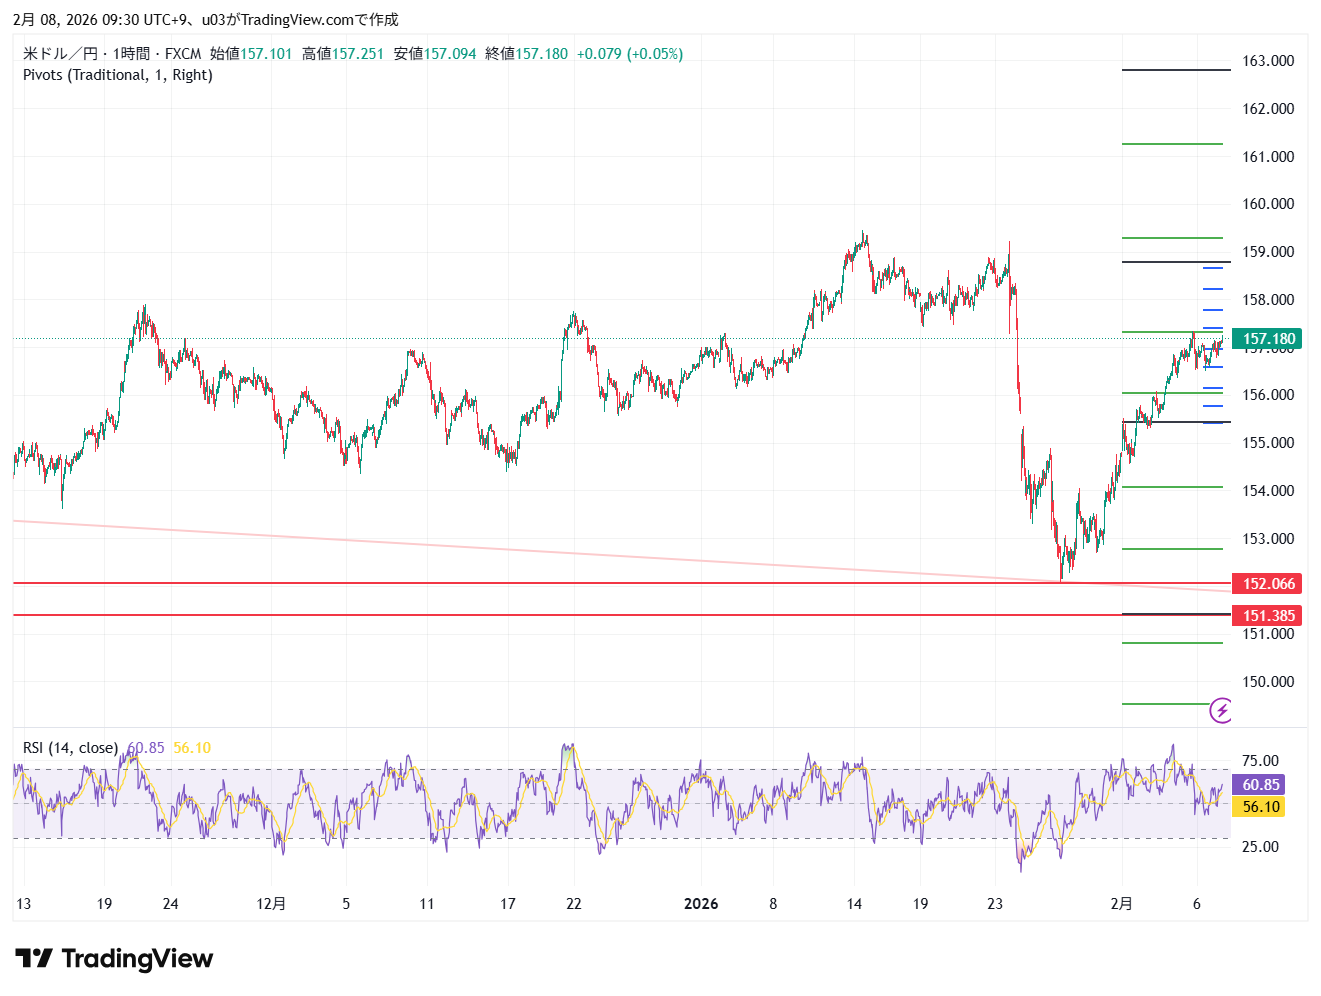Click the green 157.180 current price label
Viewport: 1321px width, 996px height.
(1267, 339)
